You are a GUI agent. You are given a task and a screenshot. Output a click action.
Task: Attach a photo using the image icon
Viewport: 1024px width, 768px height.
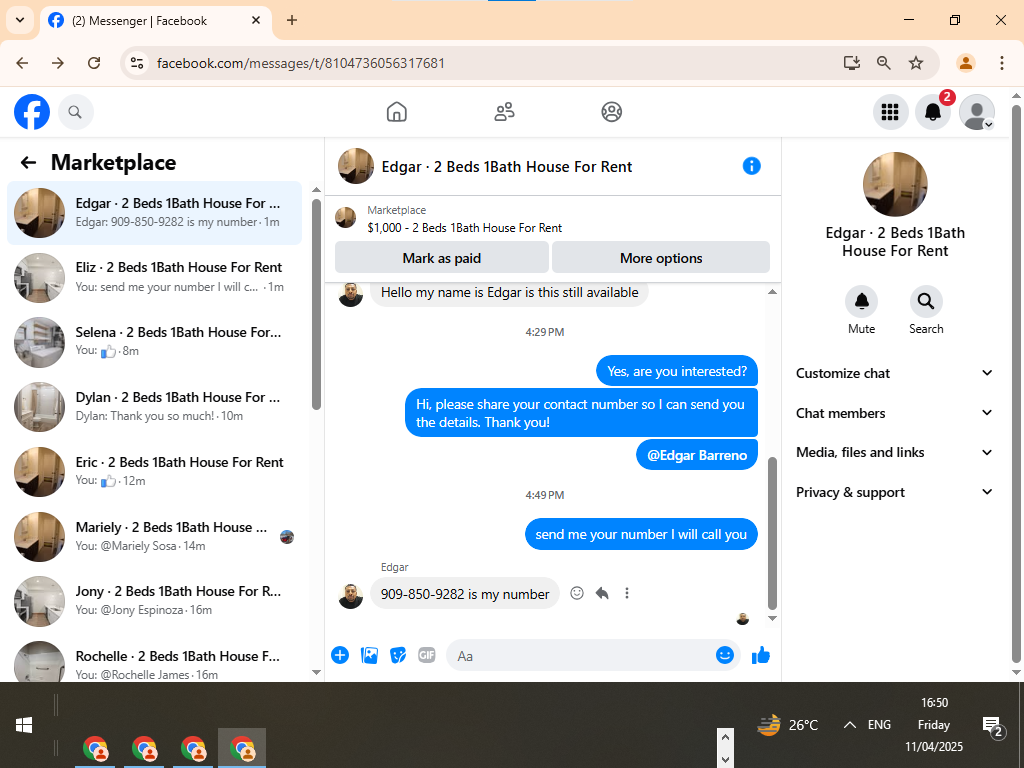[x=369, y=655]
